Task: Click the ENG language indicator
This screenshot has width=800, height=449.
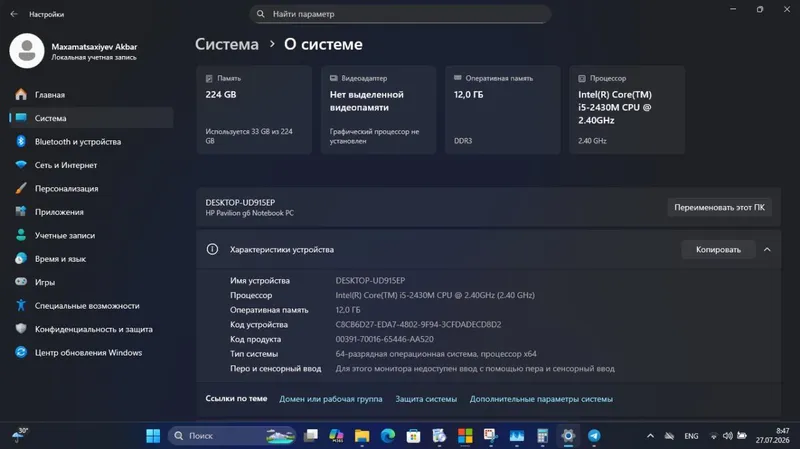Action: [x=691, y=436]
